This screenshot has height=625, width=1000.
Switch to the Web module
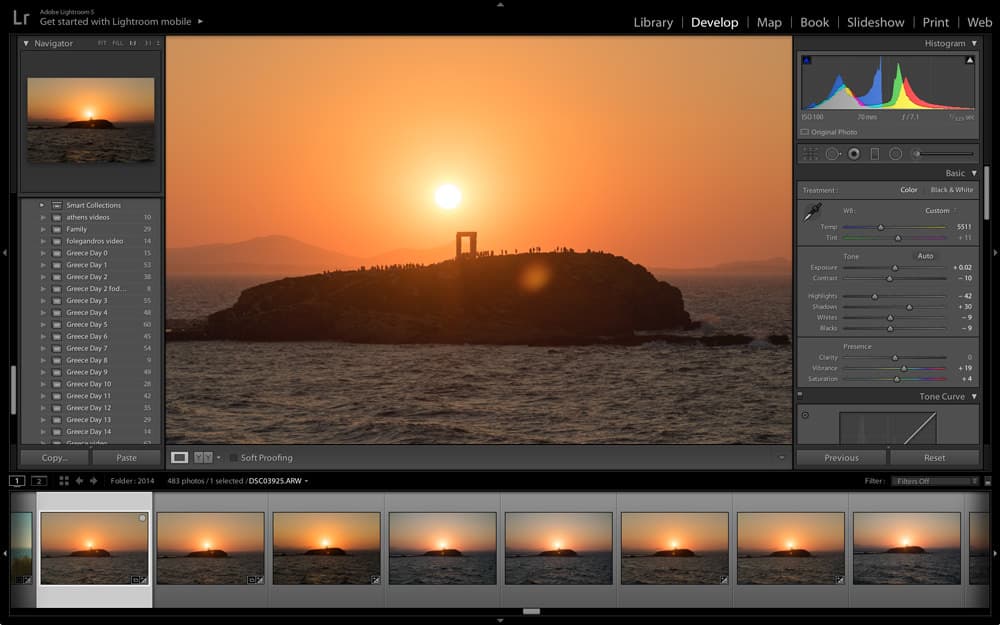coord(980,22)
